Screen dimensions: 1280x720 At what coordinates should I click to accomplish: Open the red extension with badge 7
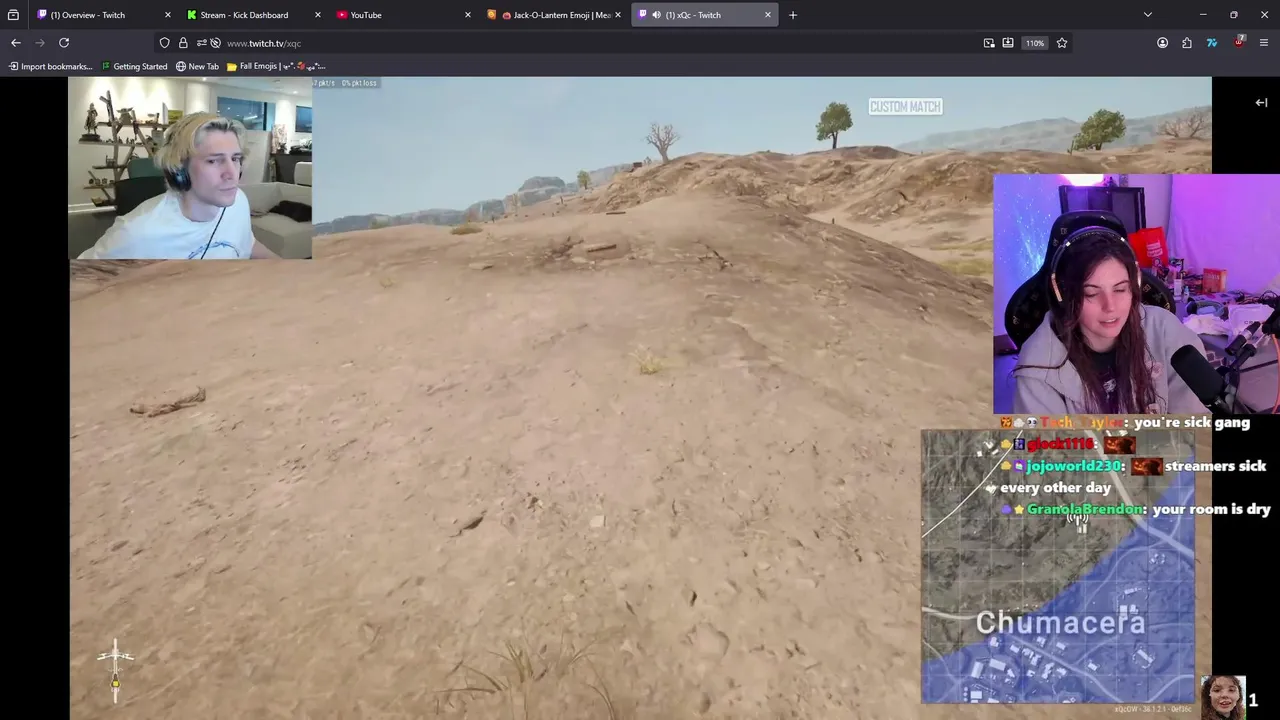tap(1239, 43)
